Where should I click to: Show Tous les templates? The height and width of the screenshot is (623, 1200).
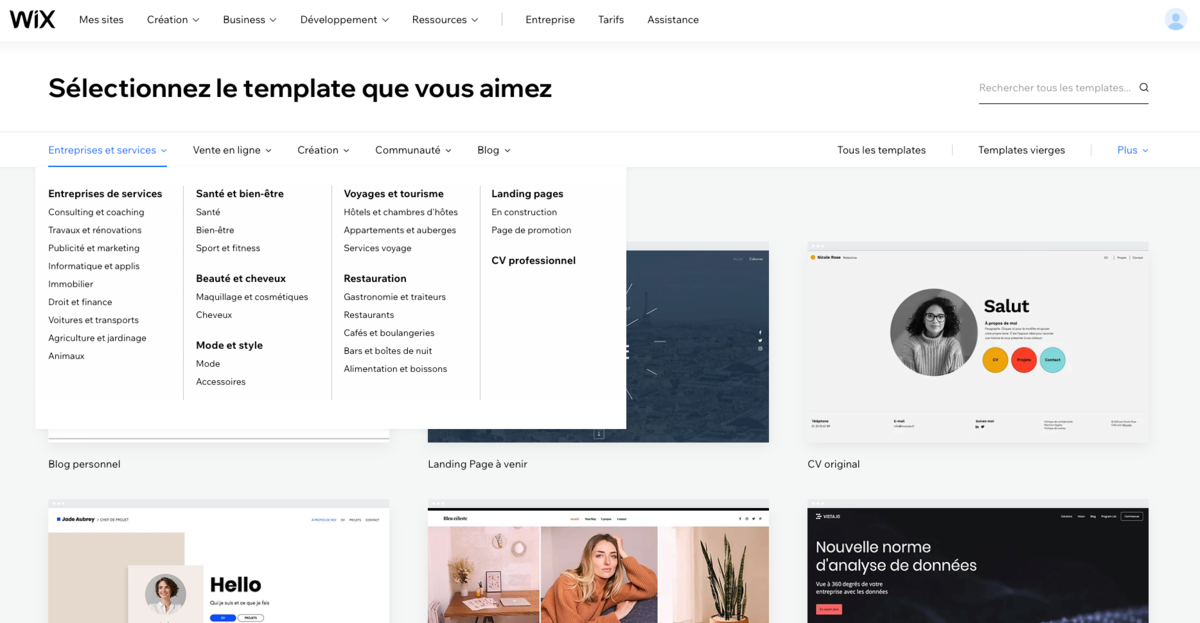click(x=881, y=150)
